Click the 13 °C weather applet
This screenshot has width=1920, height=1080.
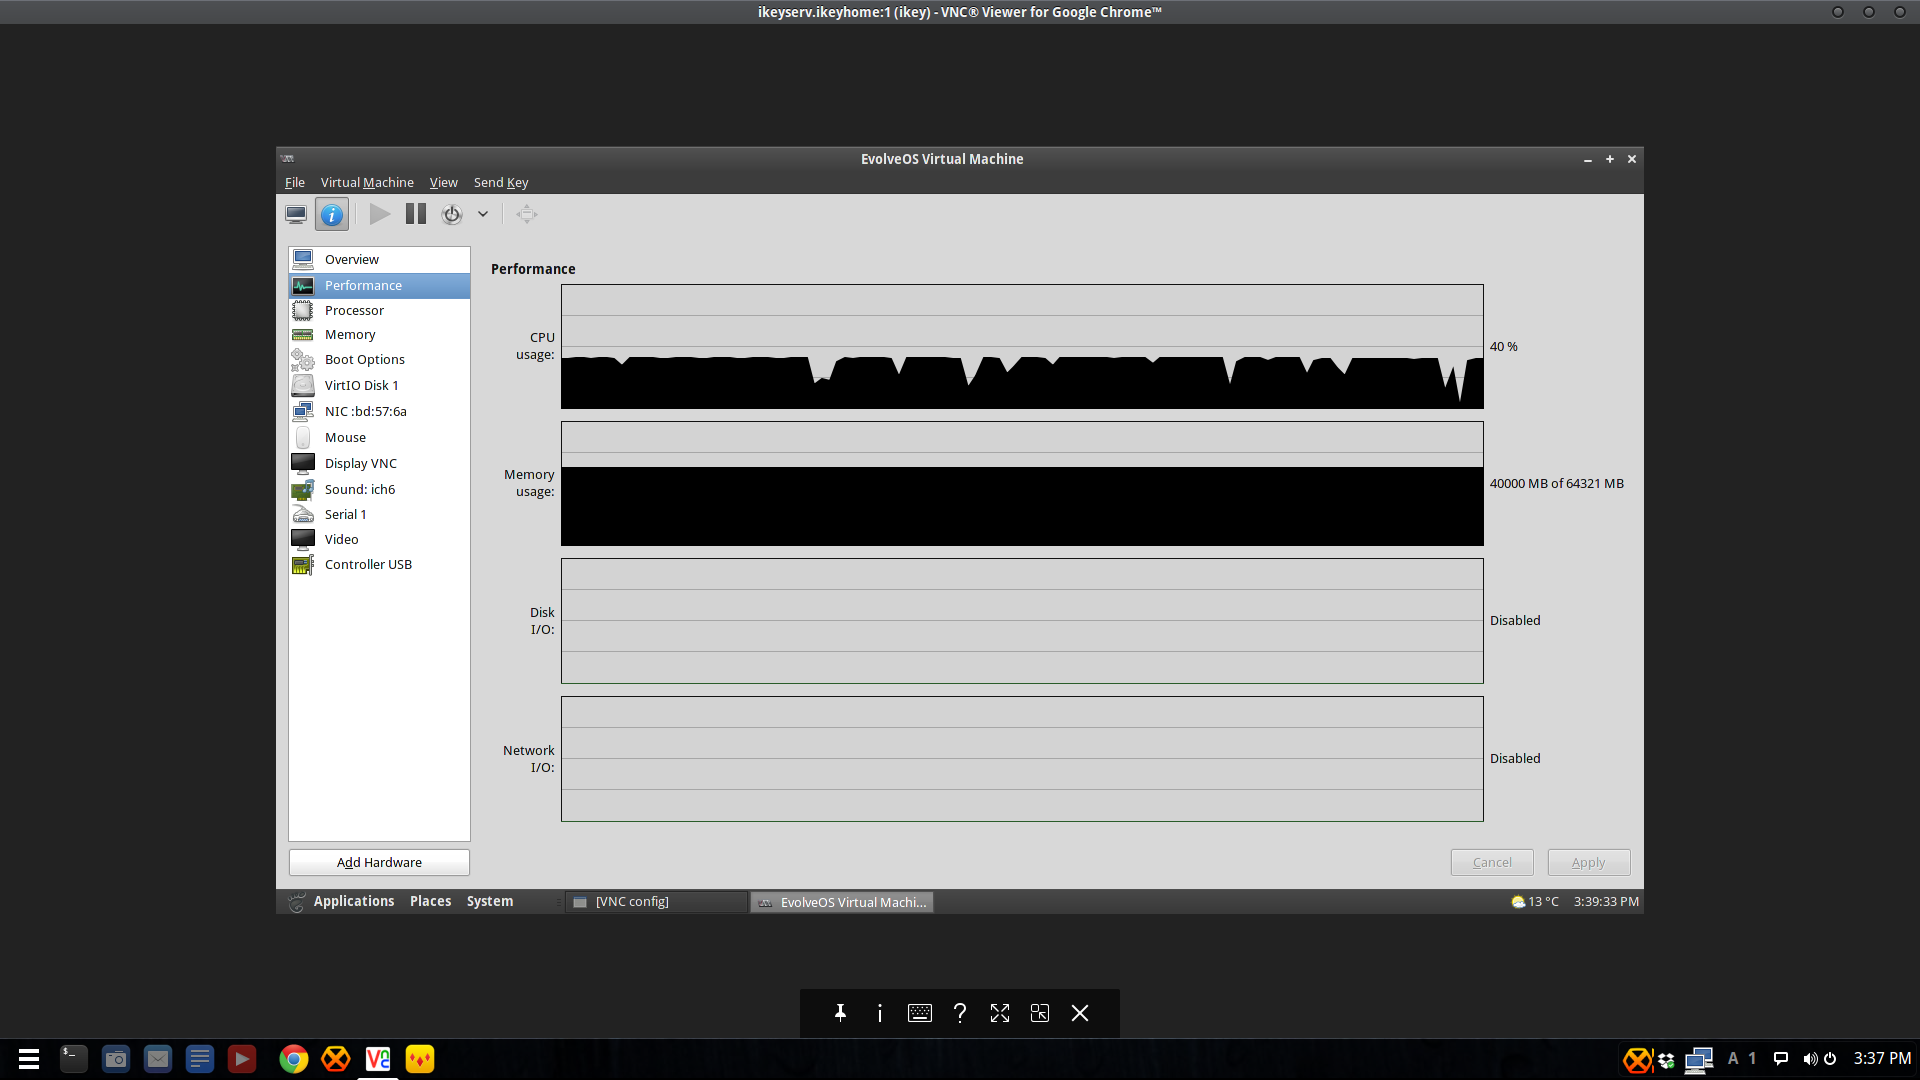[1535, 901]
